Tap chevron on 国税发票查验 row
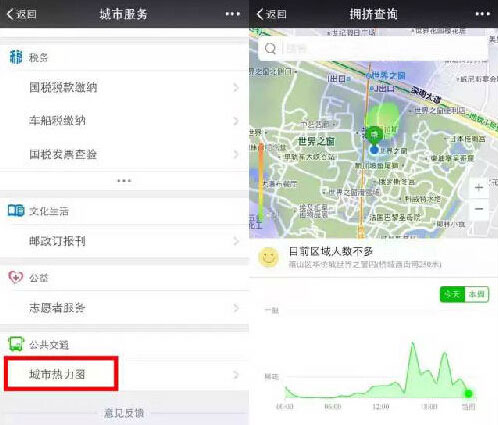 (236, 154)
